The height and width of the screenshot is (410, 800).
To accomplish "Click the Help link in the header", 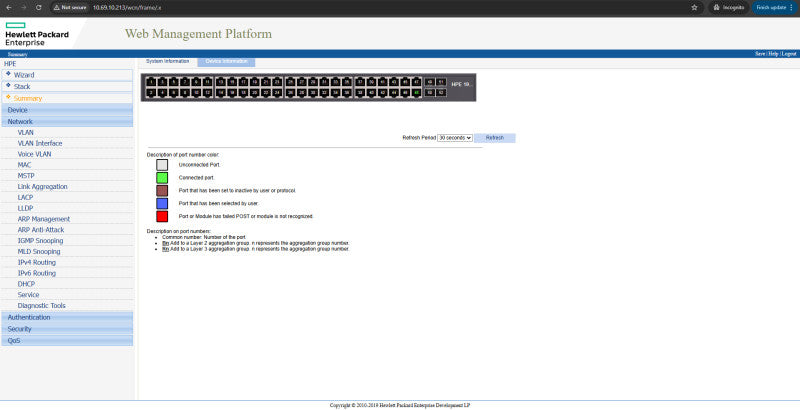I will (773, 54).
